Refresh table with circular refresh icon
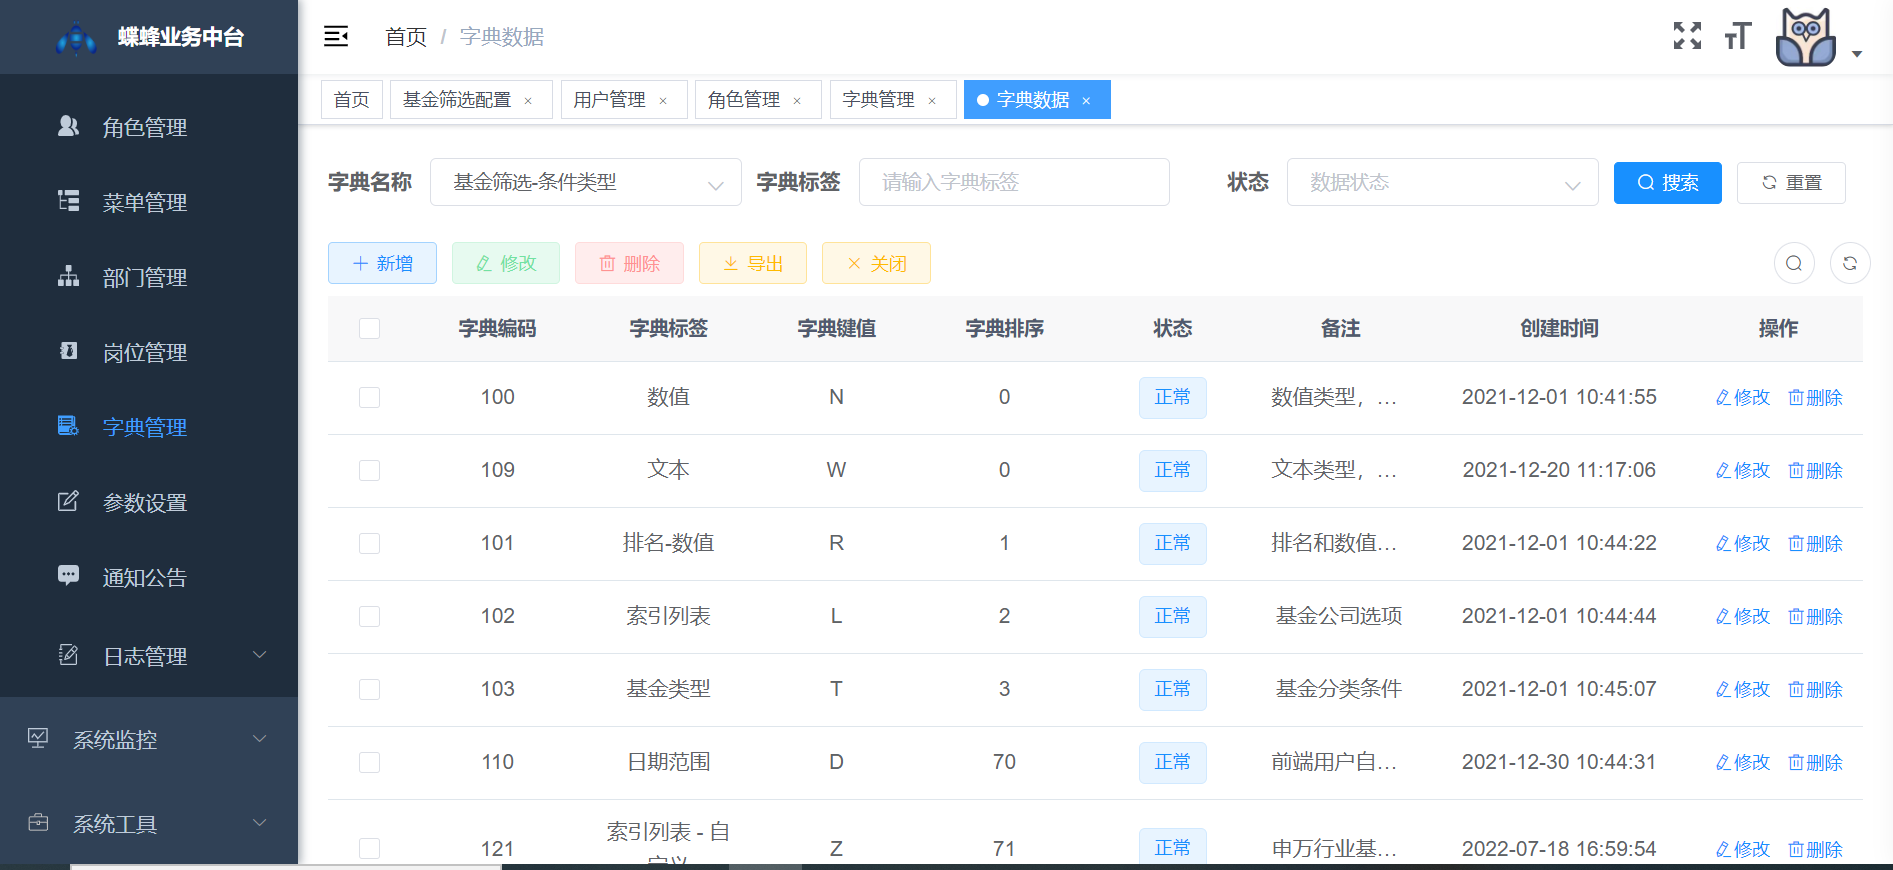The height and width of the screenshot is (870, 1893). click(1850, 263)
